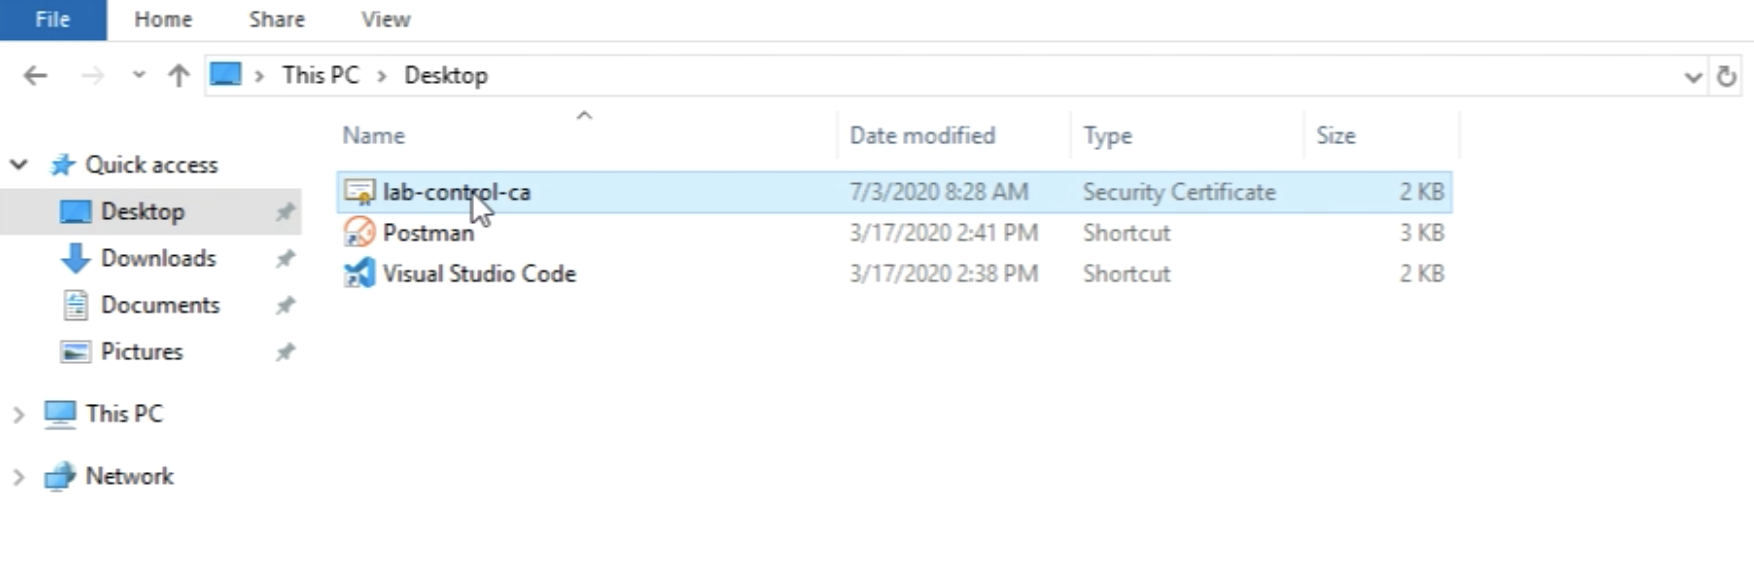Sort files by Type column header

(1108, 136)
